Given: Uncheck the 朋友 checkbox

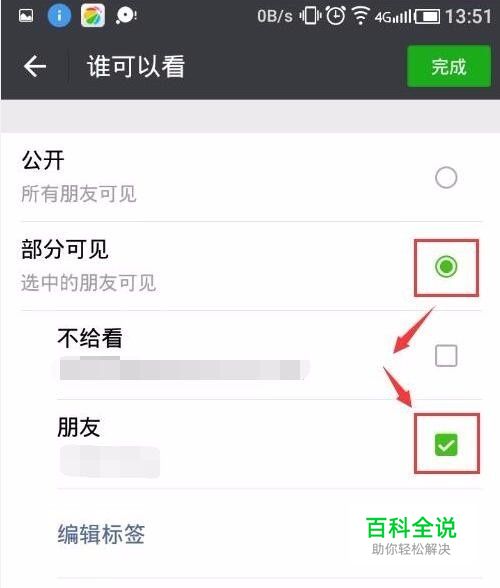Looking at the screenshot, I should click(446, 445).
